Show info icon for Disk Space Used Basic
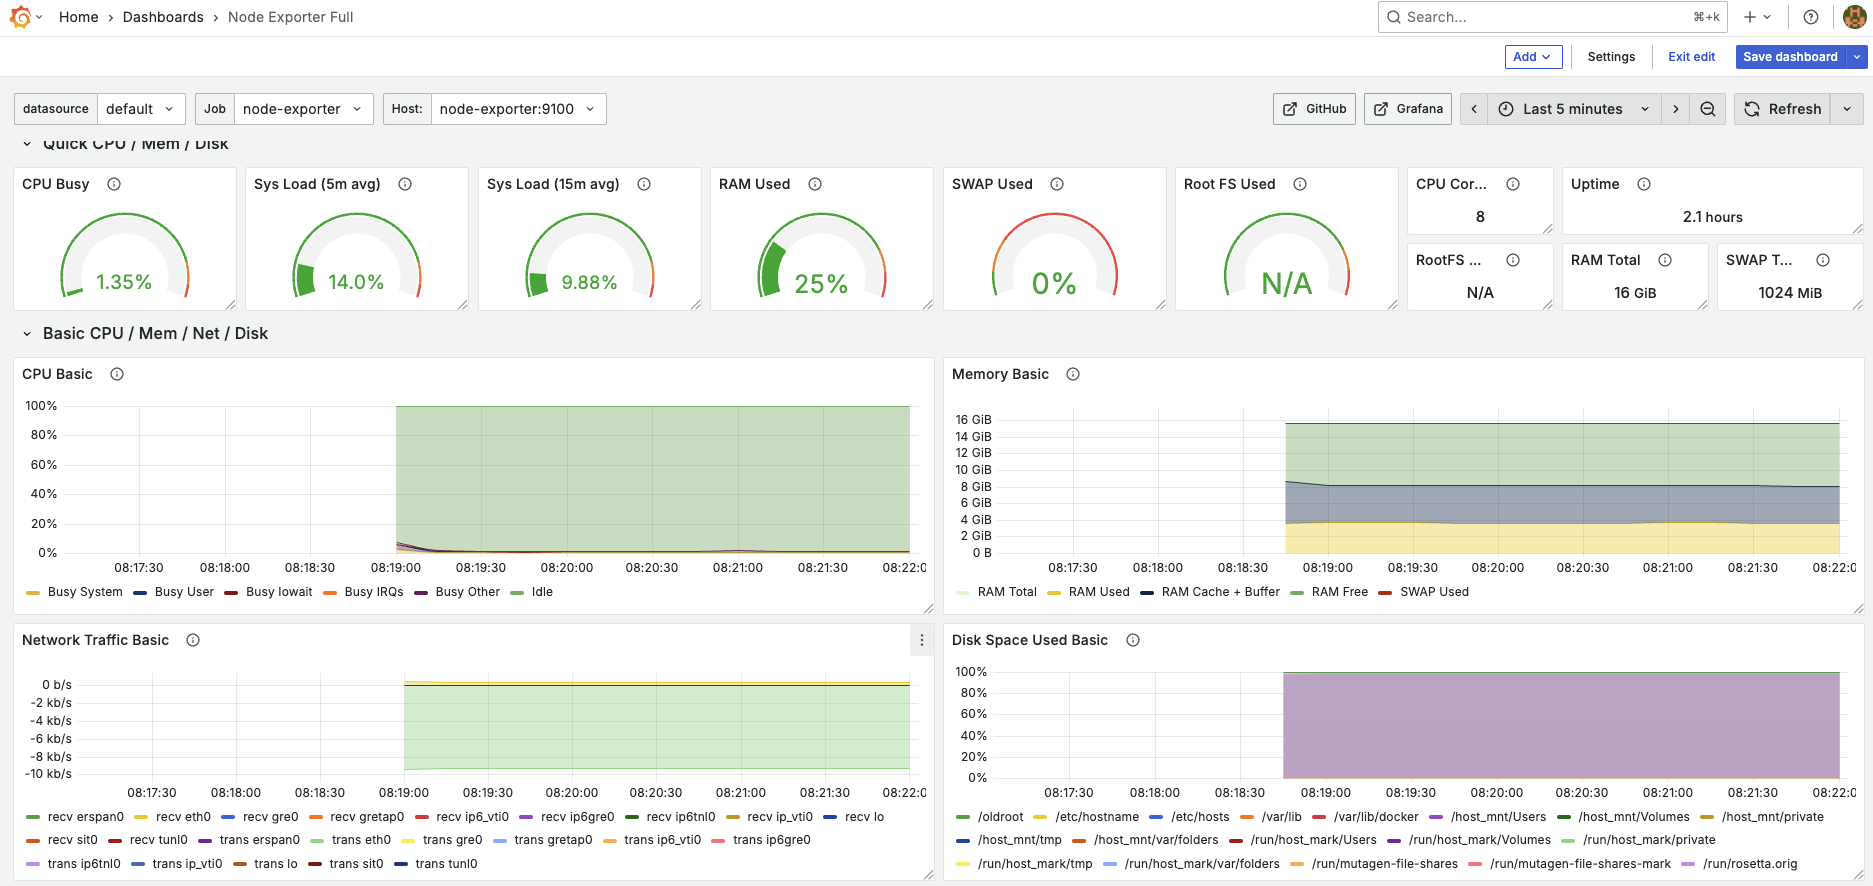This screenshot has width=1873, height=886. point(1133,640)
